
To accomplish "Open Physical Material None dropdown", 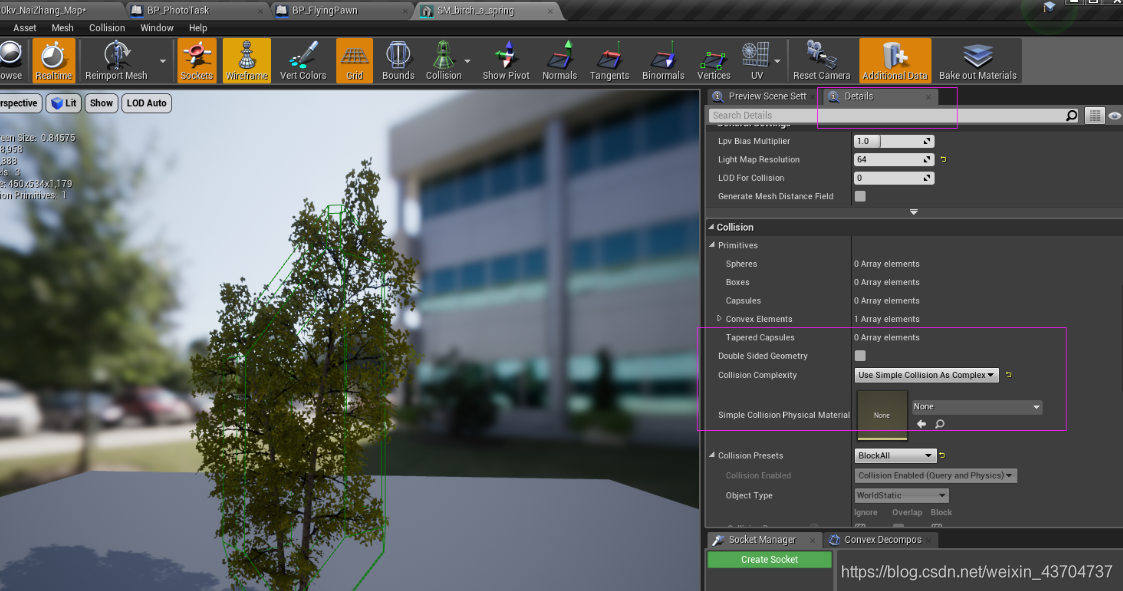I will click(x=976, y=407).
